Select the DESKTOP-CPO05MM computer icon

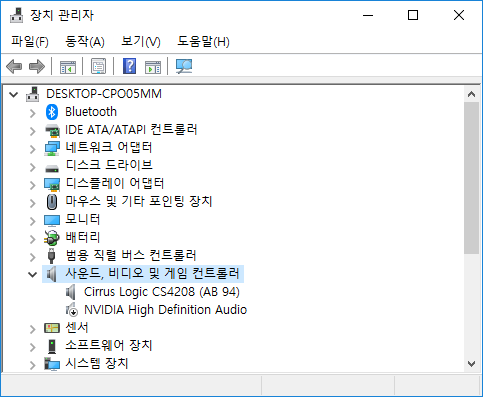[33, 94]
